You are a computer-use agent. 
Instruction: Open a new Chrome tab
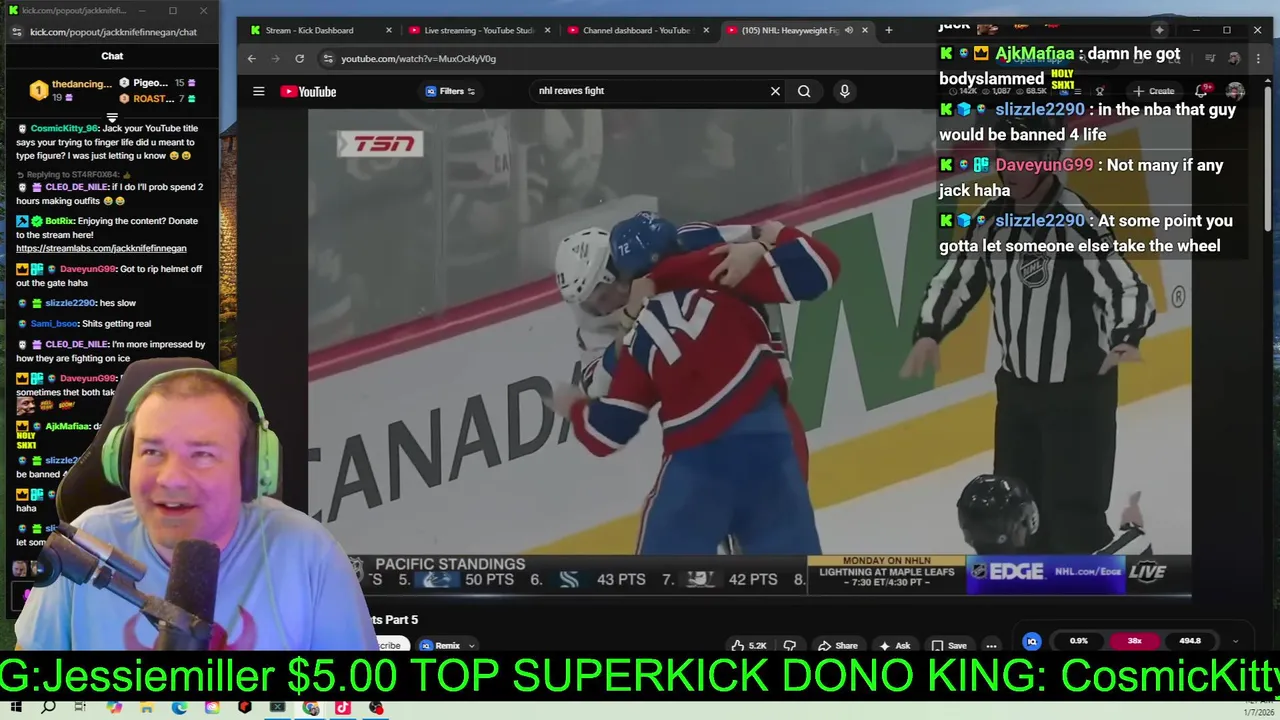point(888,30)
